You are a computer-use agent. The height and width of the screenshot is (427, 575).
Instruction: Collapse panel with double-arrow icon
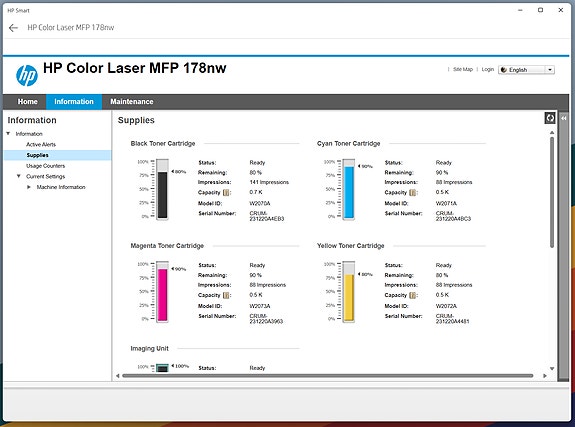(x=564, y=118)
